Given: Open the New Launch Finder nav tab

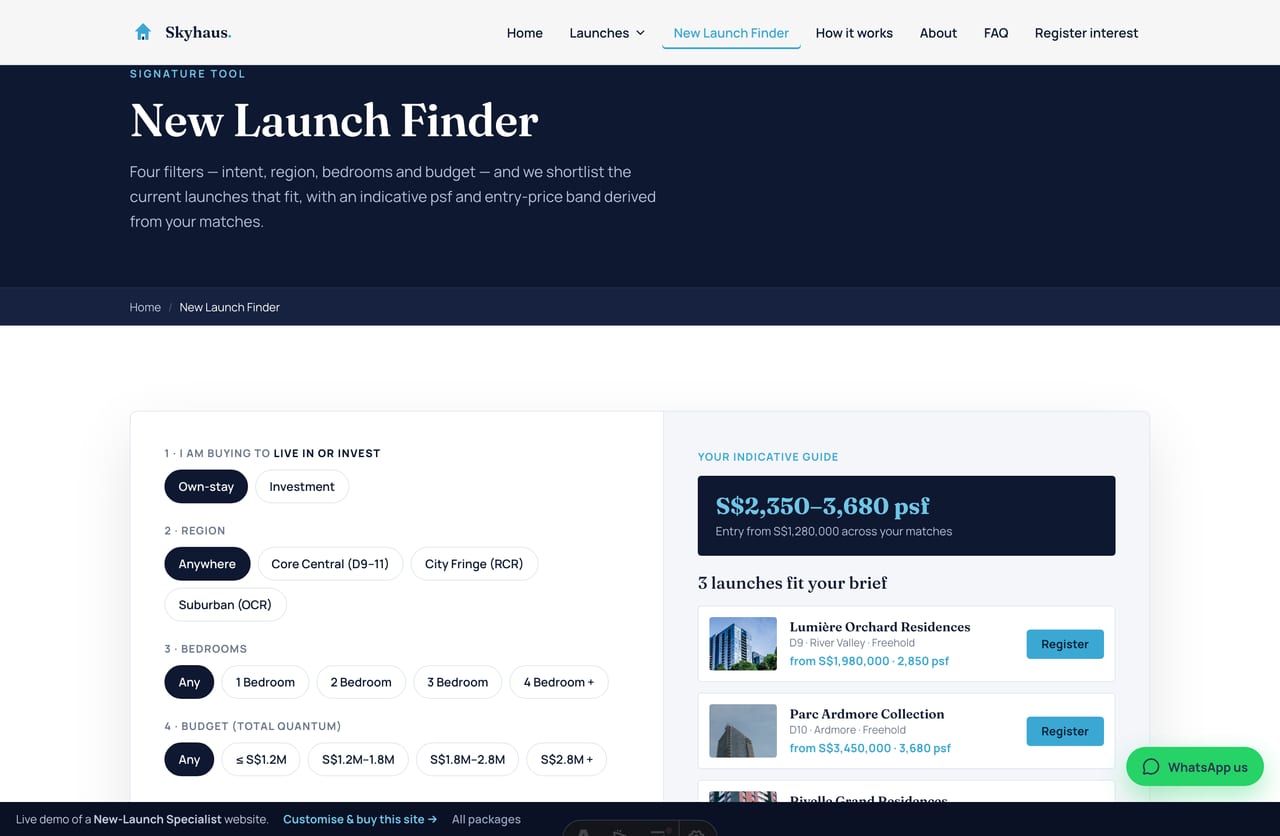Looking at the screenshot, I should click(731, 33).
